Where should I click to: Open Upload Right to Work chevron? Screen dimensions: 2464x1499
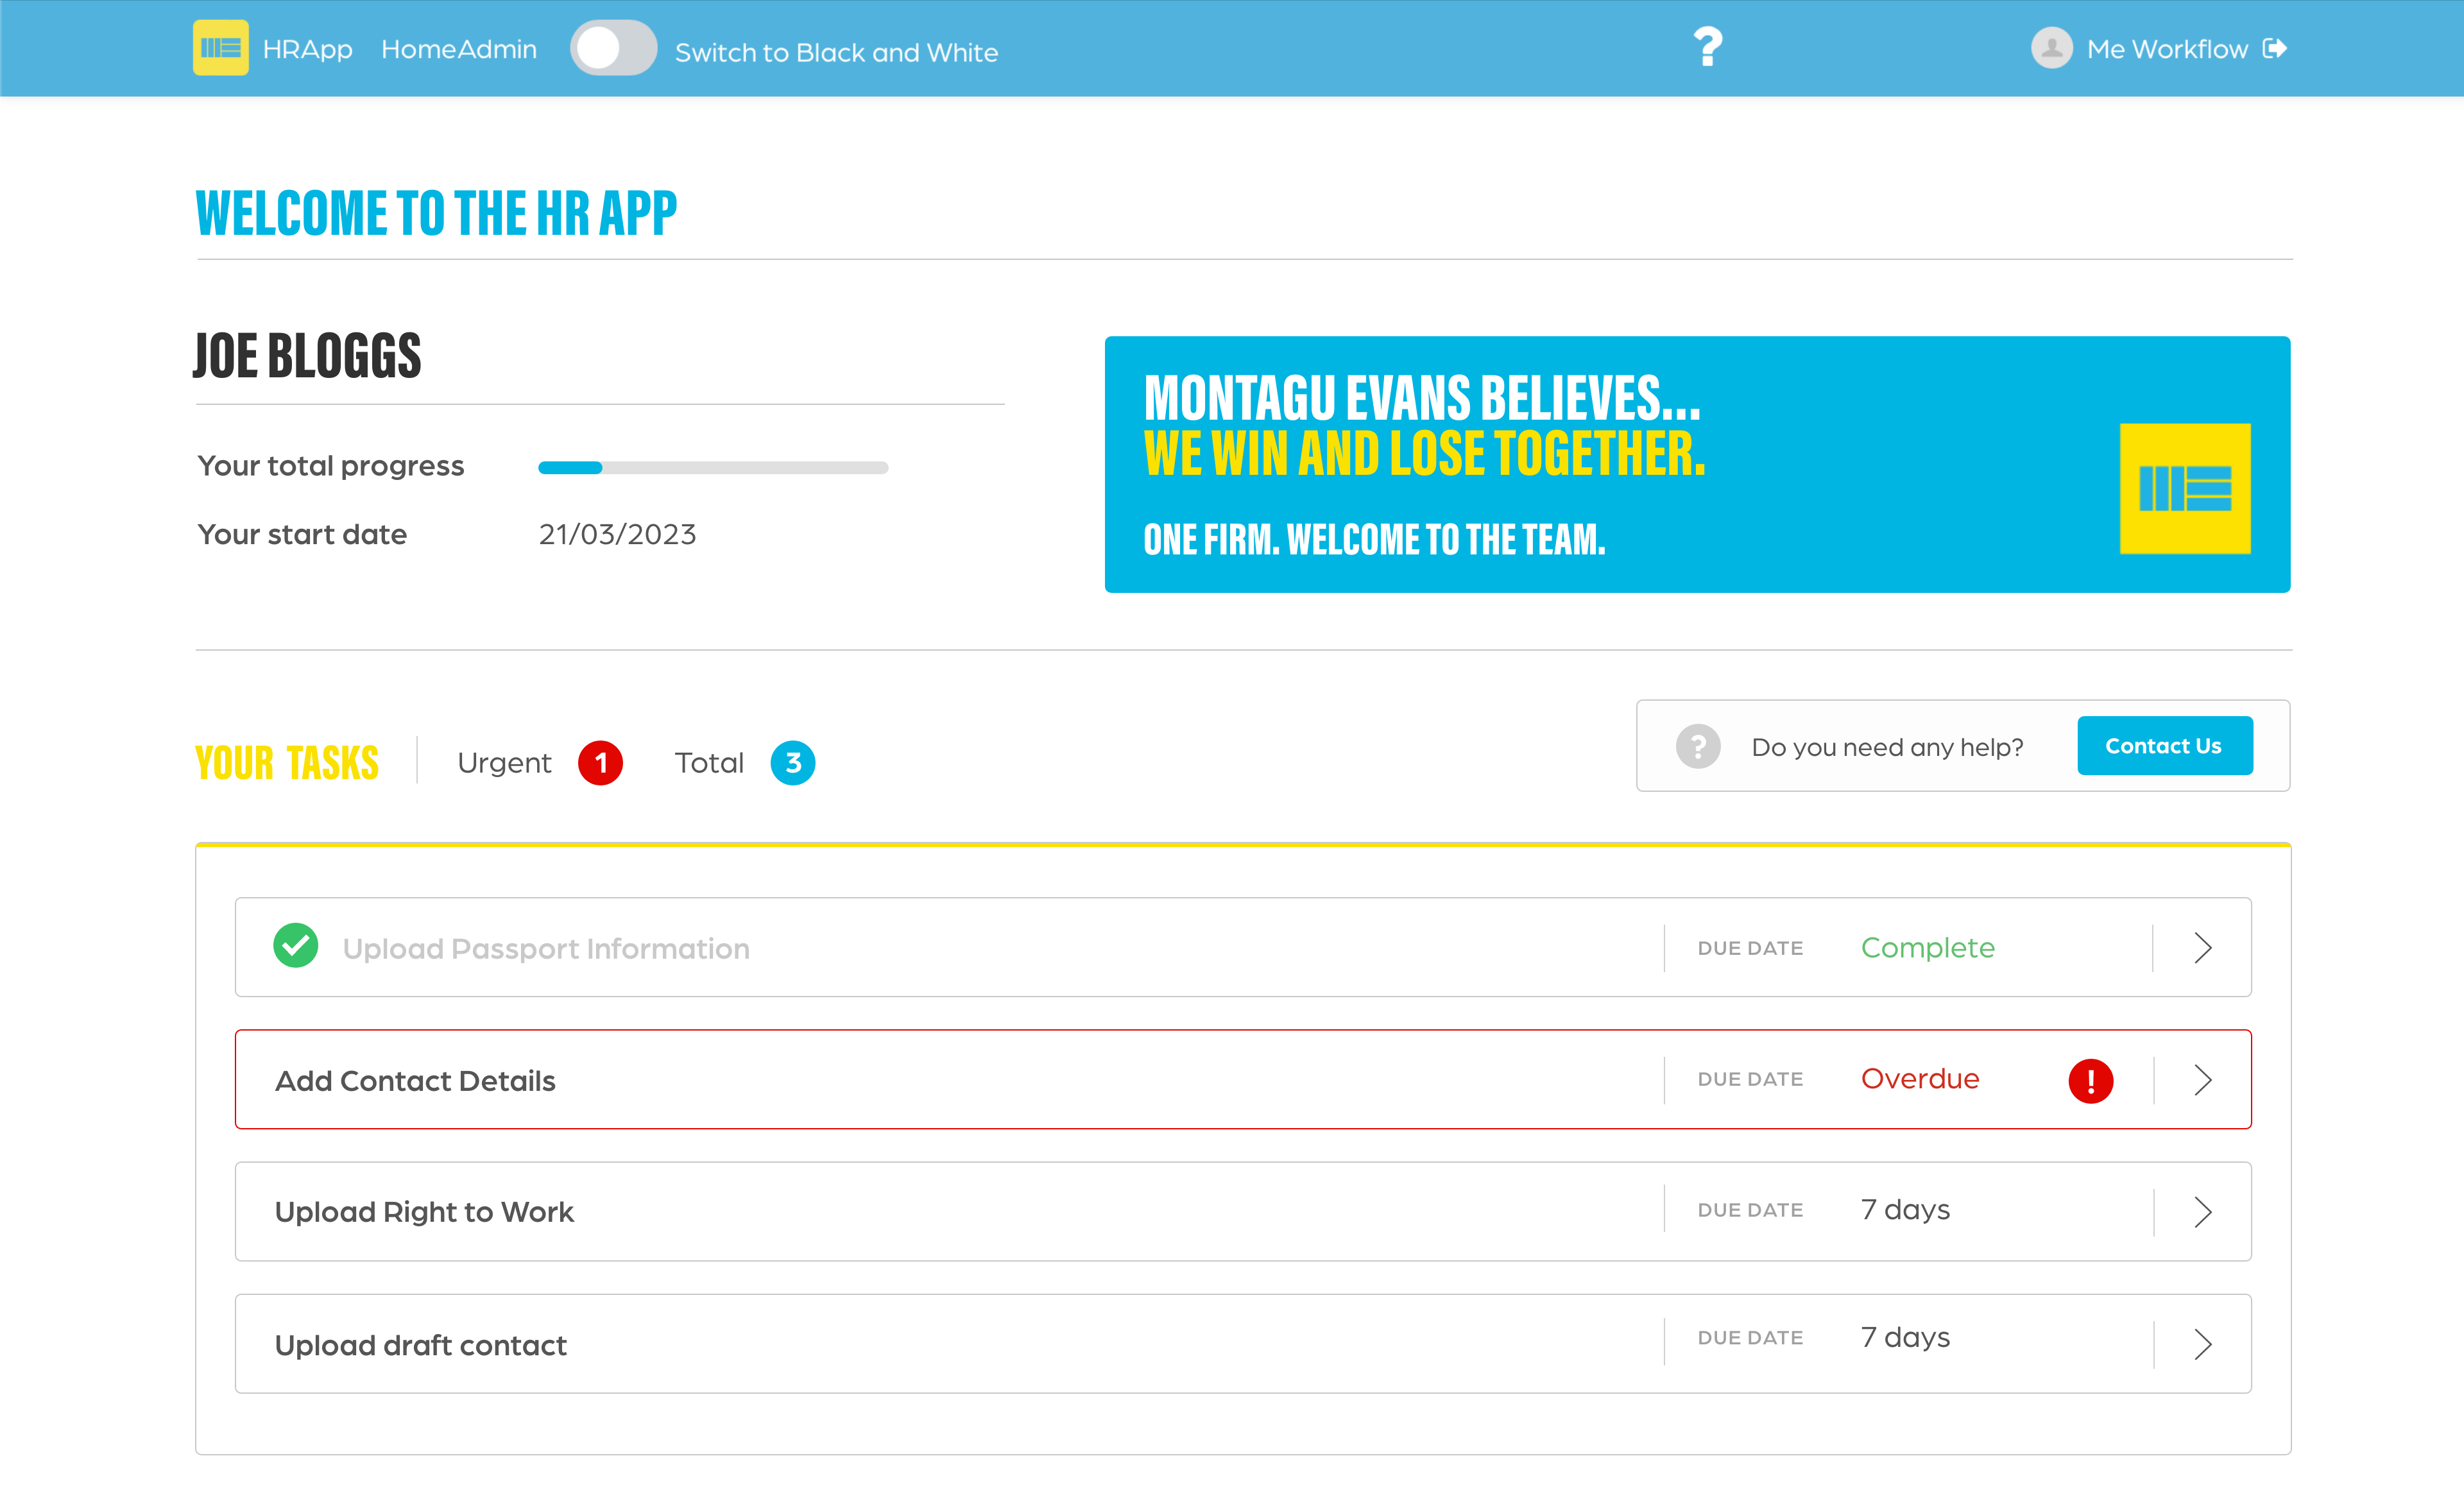click(2202, 1212)
